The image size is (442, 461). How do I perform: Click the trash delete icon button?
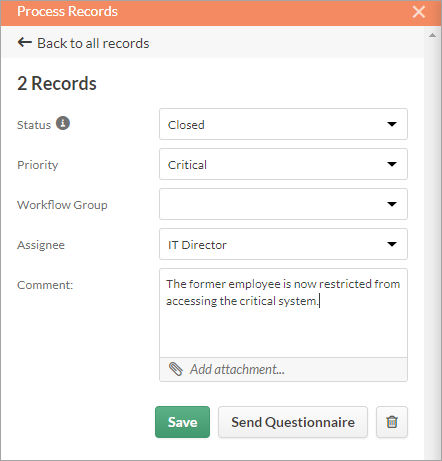click(392, 422)
